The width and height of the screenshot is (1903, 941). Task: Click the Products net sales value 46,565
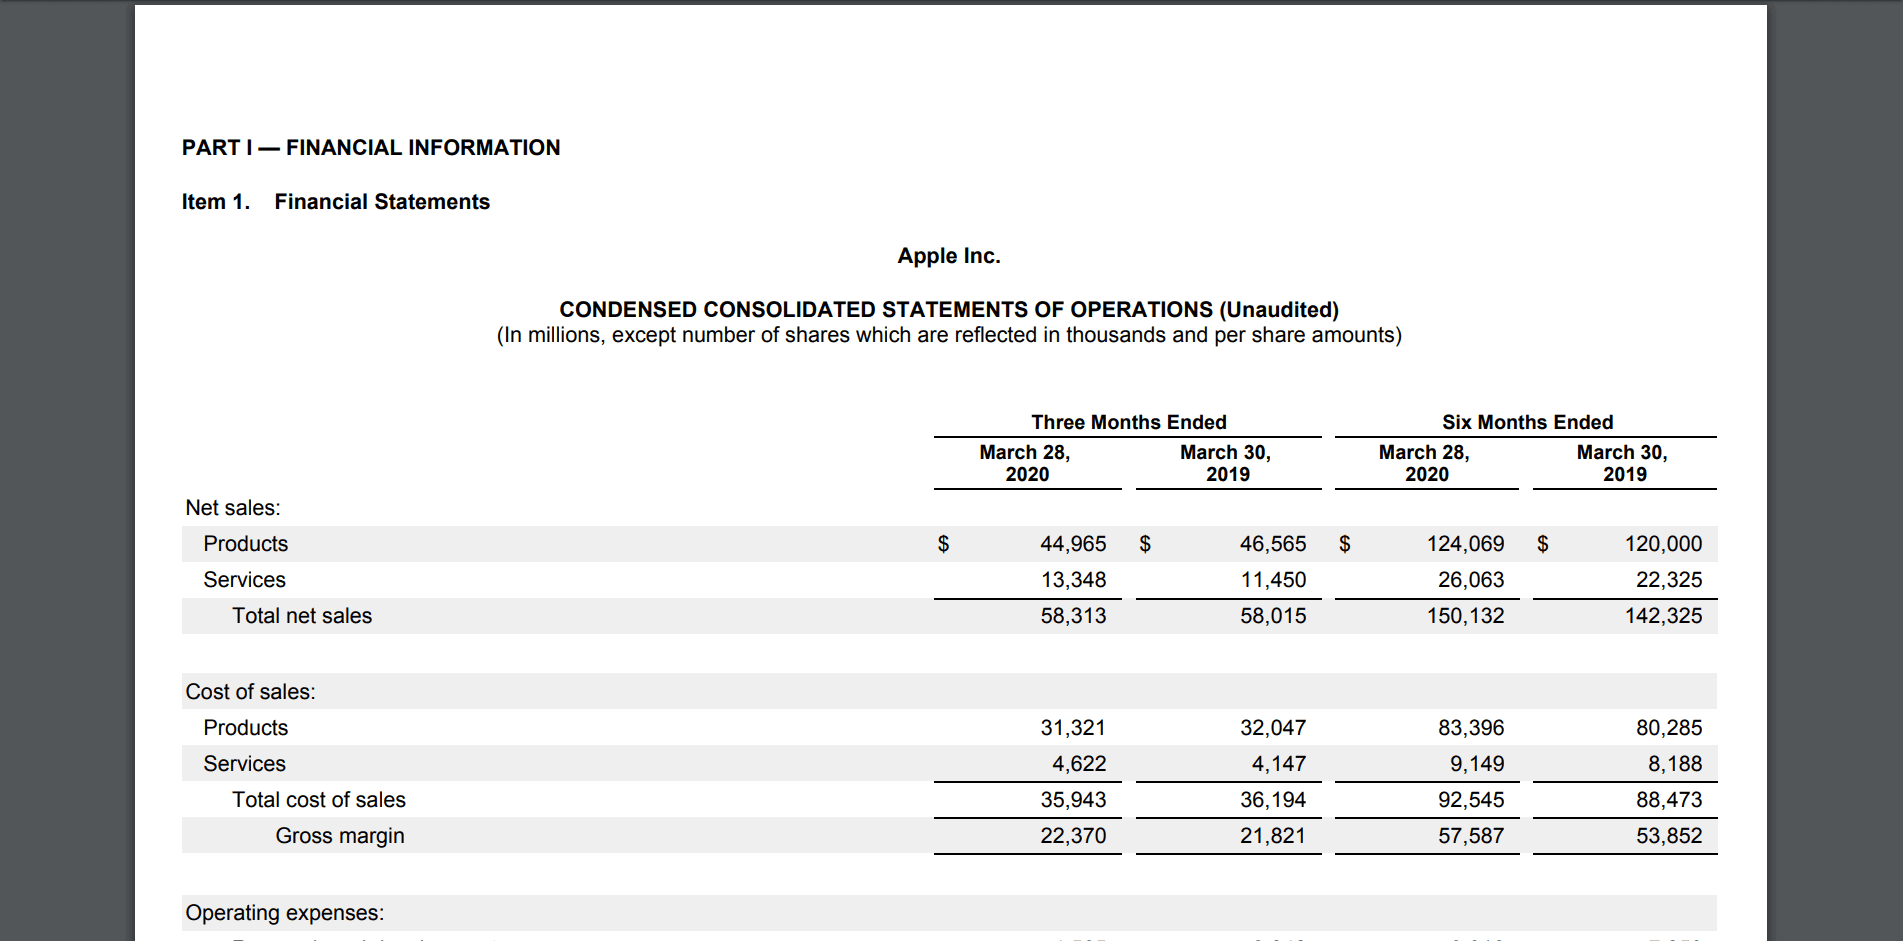(1273, 544)
